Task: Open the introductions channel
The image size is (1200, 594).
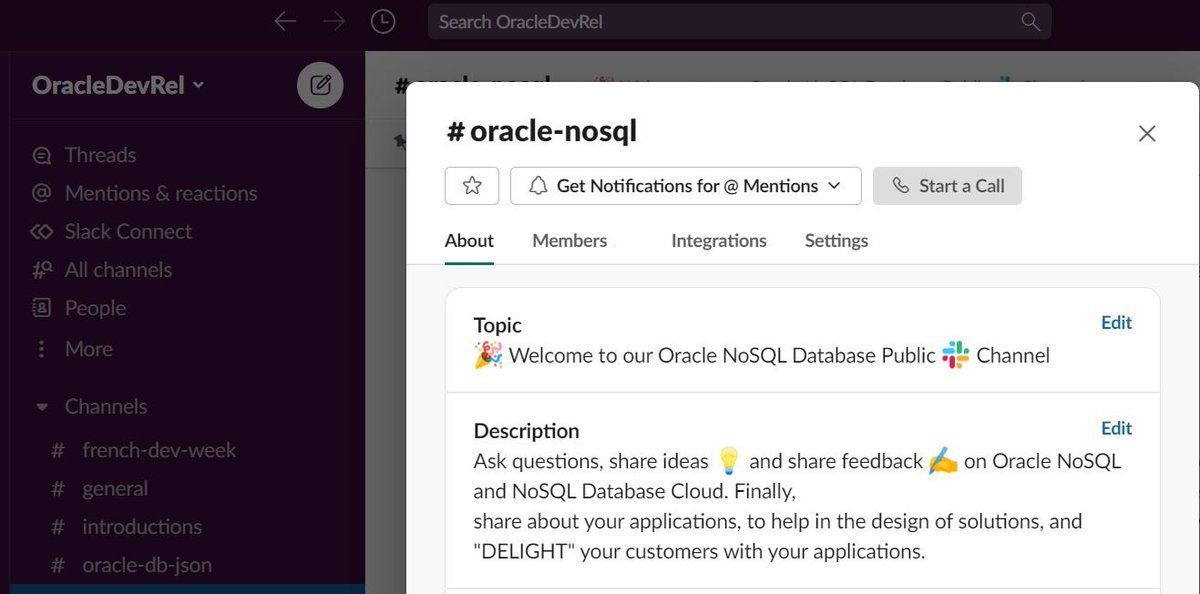Action: pos(142,527)
